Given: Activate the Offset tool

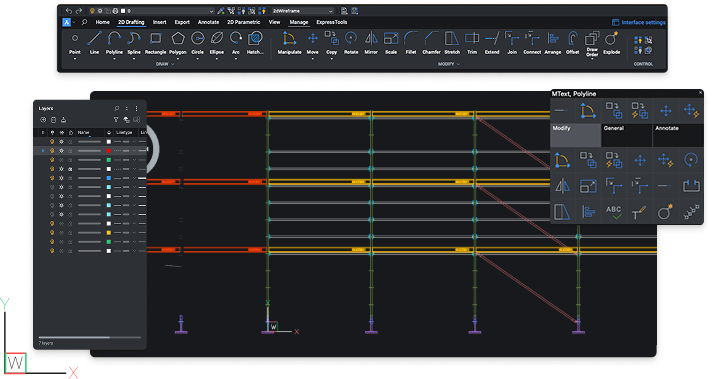Looking at the screenshot, I should tap(573, 43).
